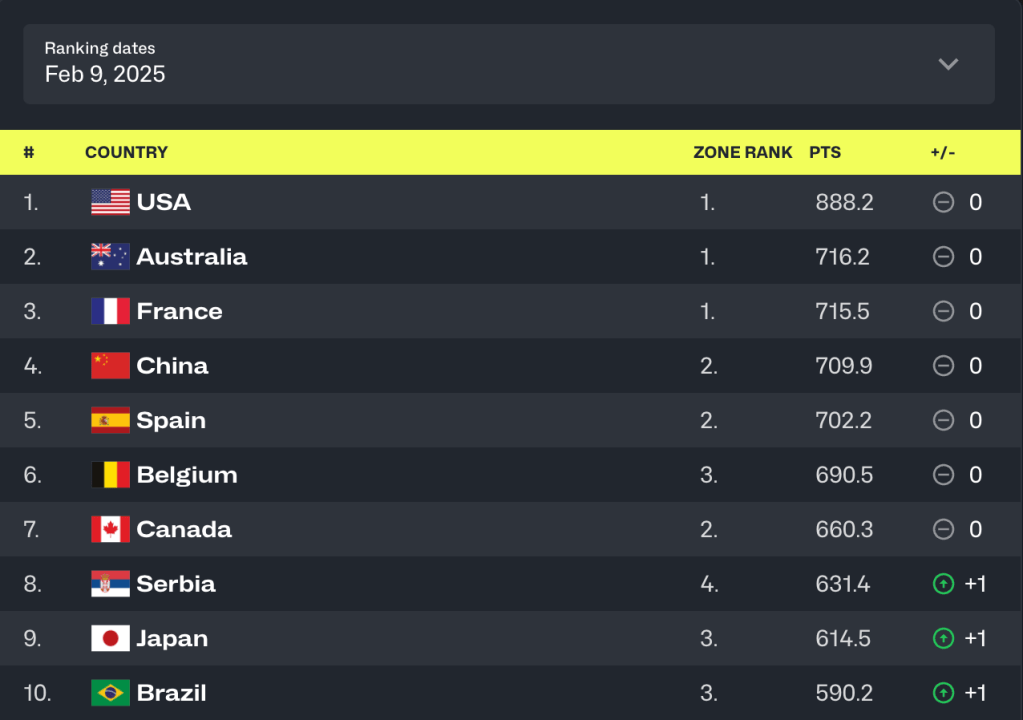This screenshot has width=1023, height=720.
Task: Click the Serbia flag icon
Action: point(110,584)
